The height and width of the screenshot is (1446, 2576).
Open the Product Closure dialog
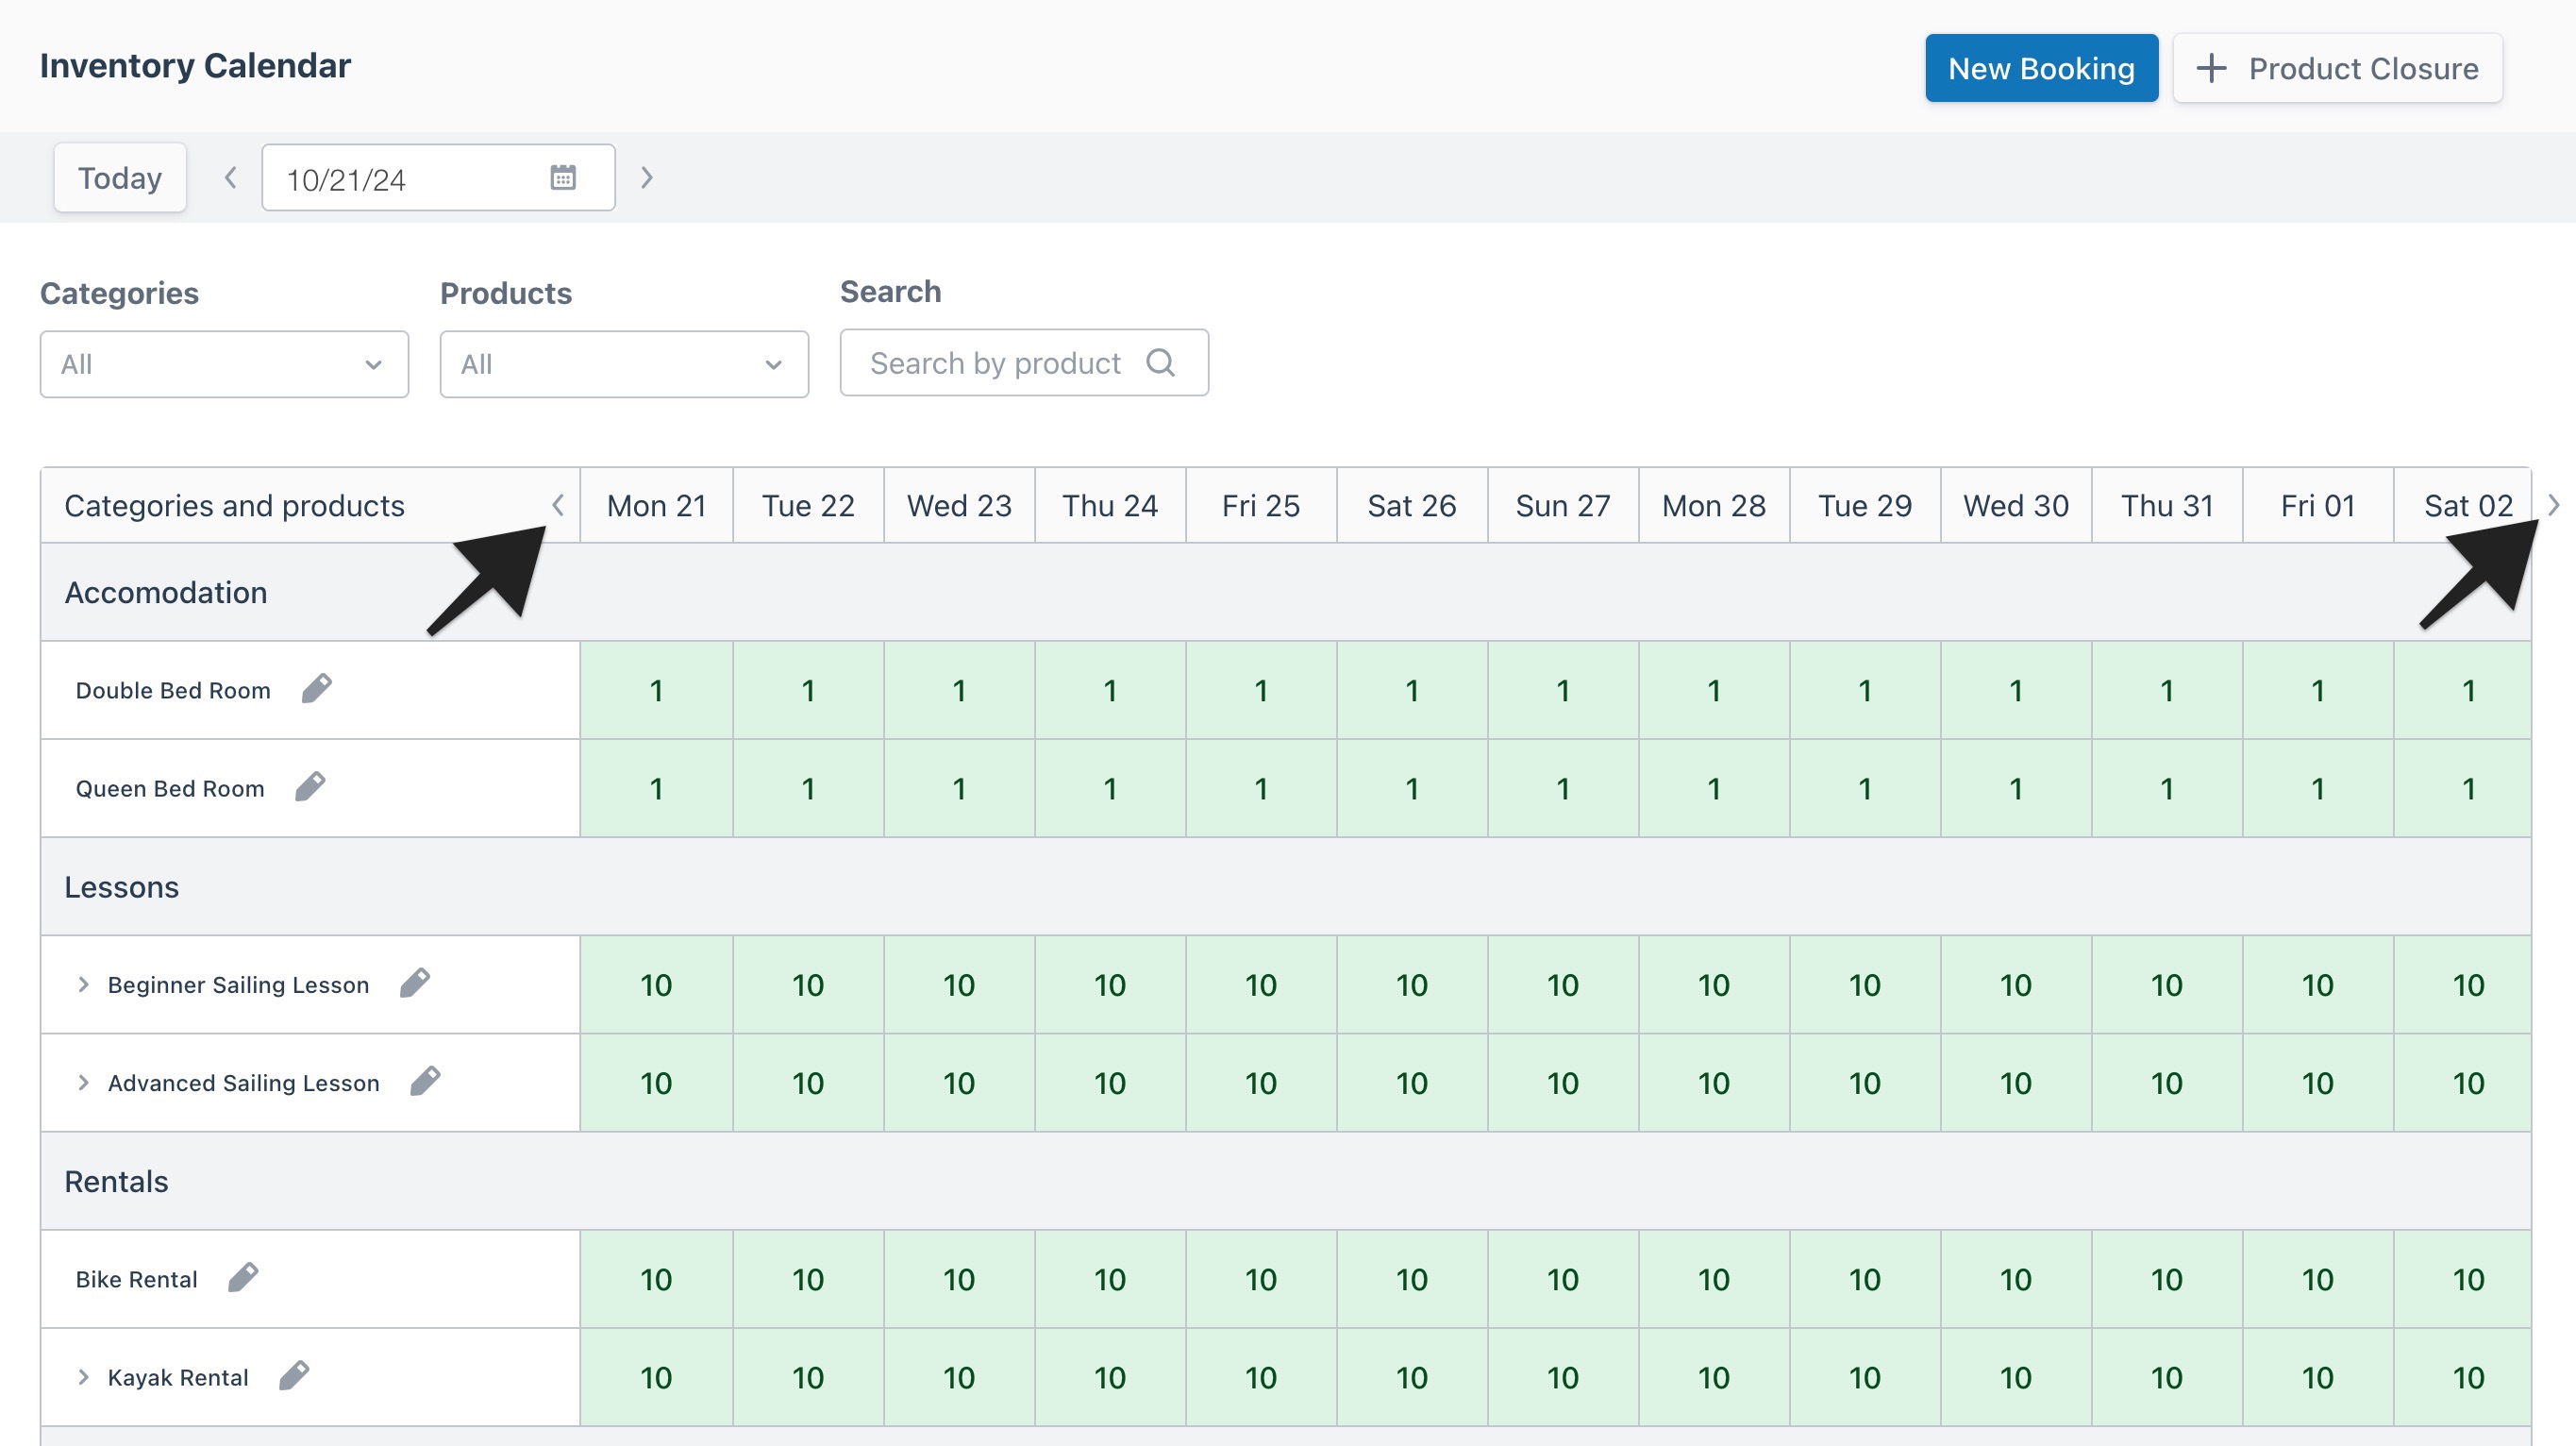[2337, 68]
